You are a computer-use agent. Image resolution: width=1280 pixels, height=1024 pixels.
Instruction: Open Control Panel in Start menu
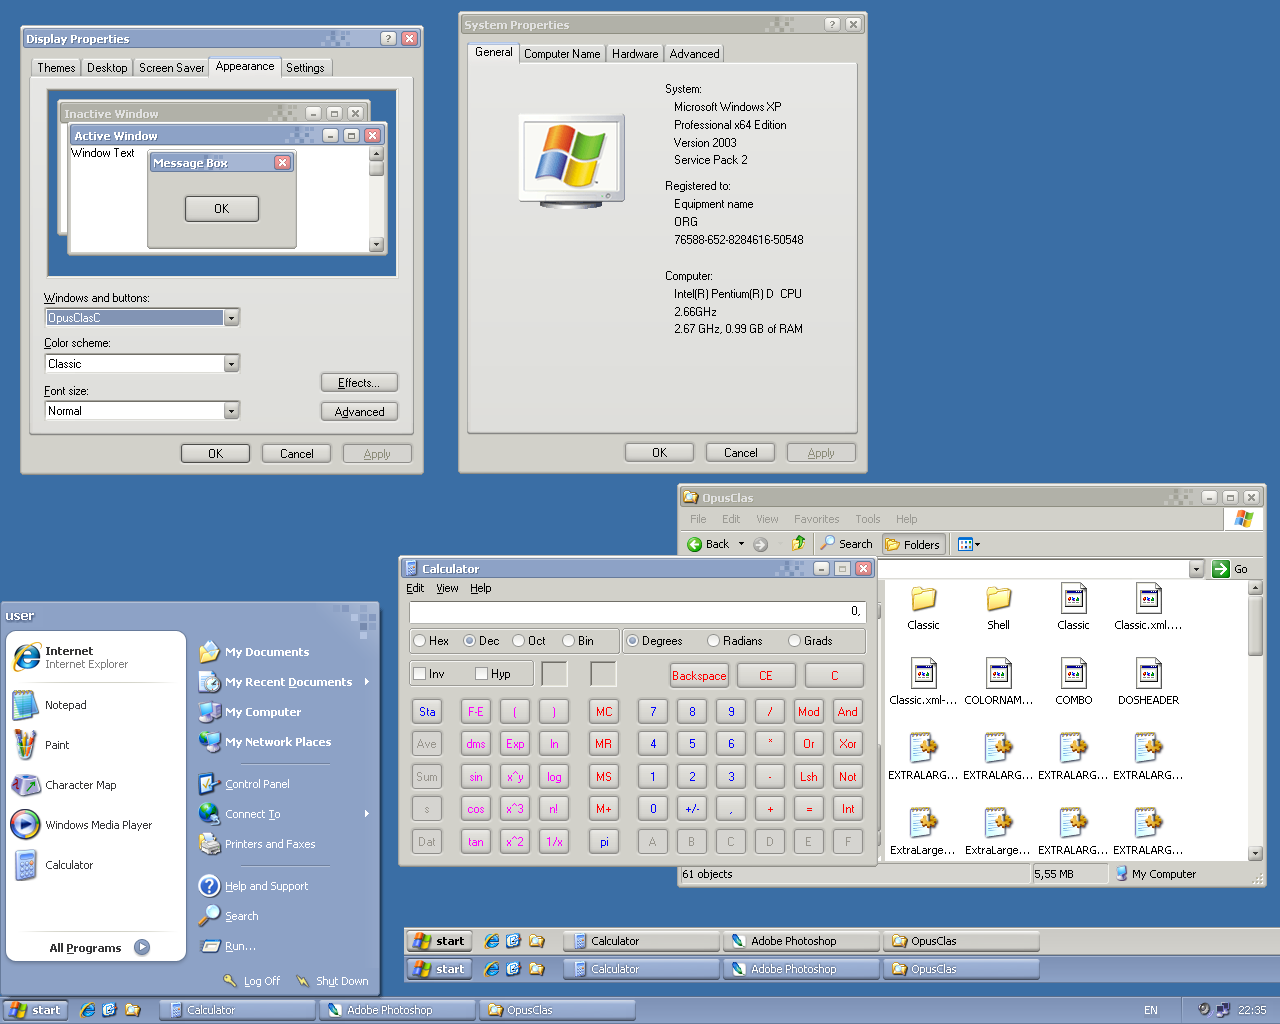coord(257,784)
